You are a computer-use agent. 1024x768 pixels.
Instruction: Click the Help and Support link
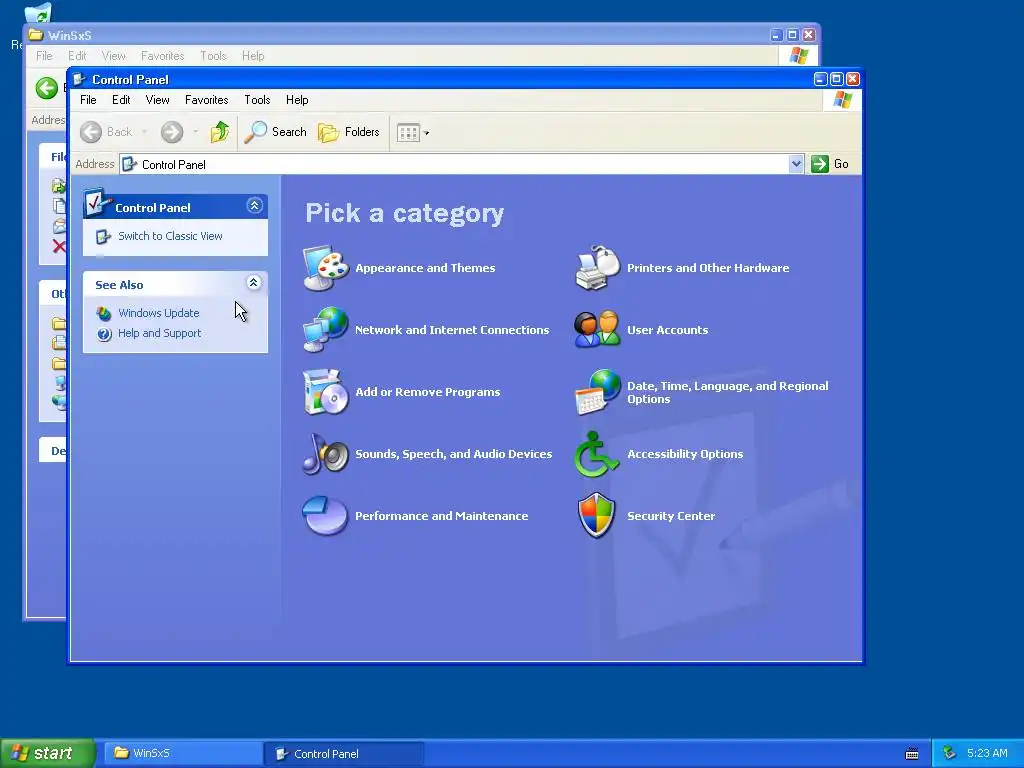tap(159, 334)
